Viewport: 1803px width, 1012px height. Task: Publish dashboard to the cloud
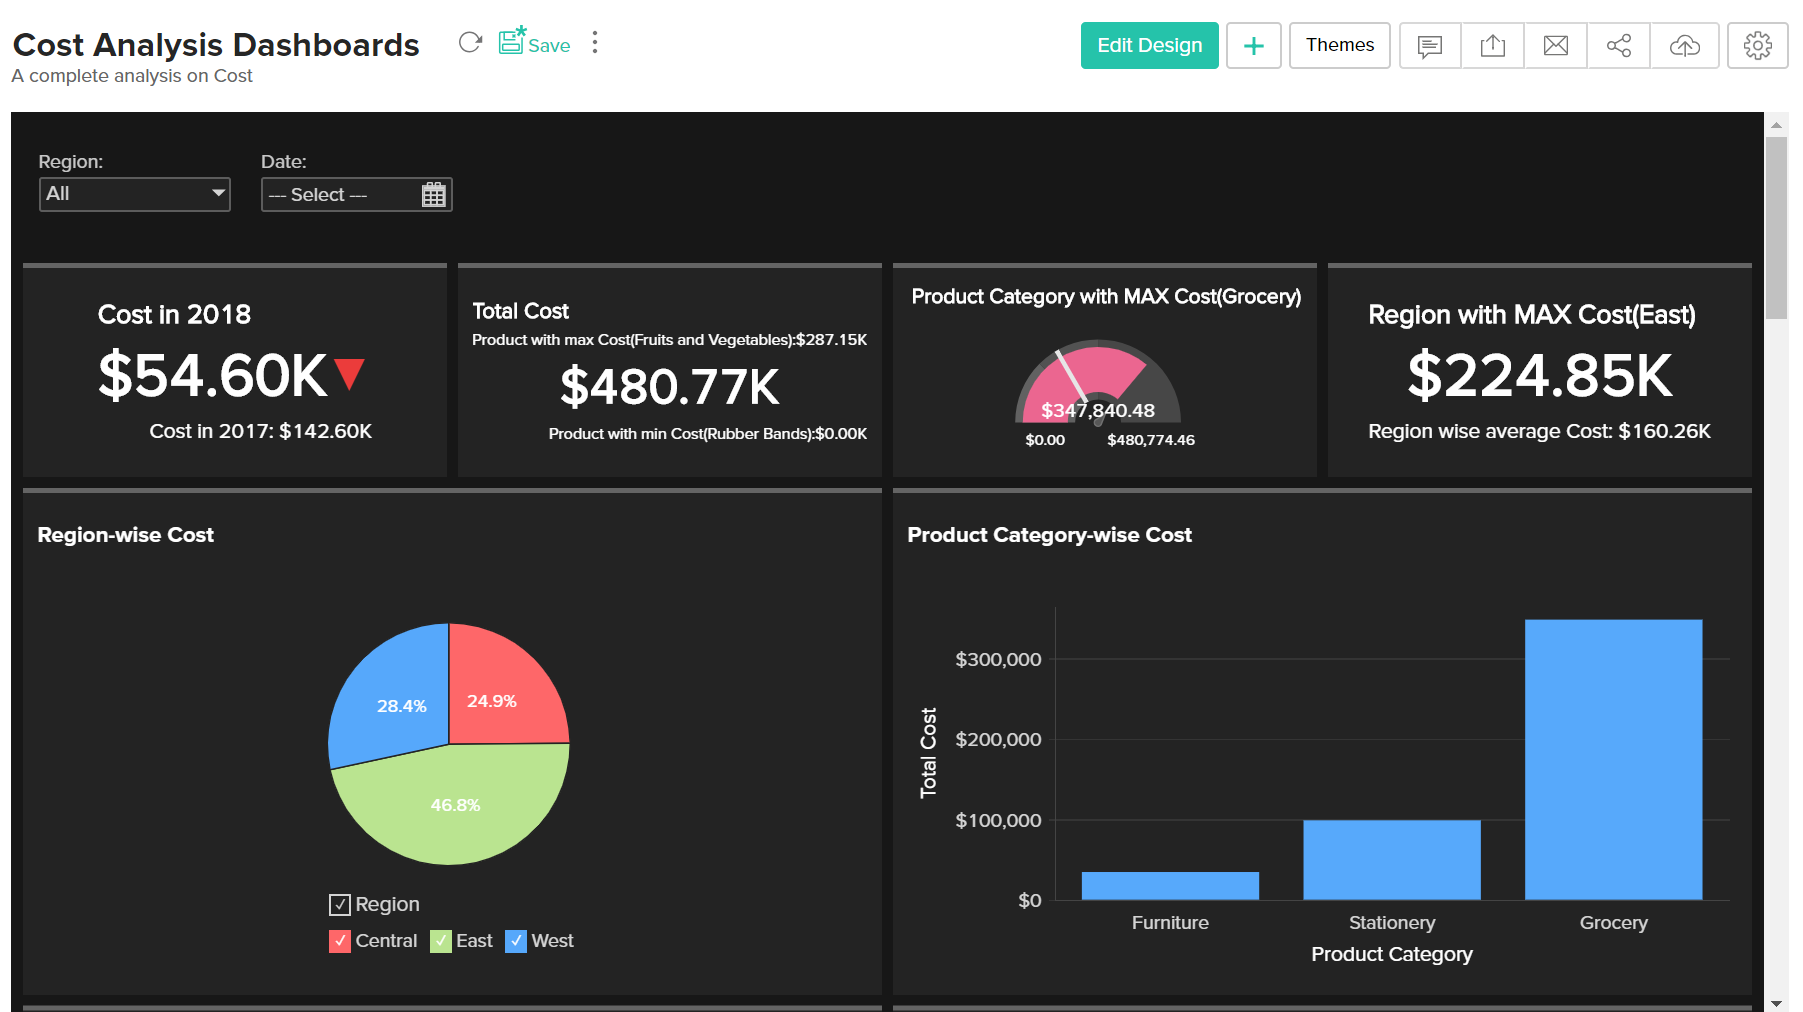point(1684,45)
